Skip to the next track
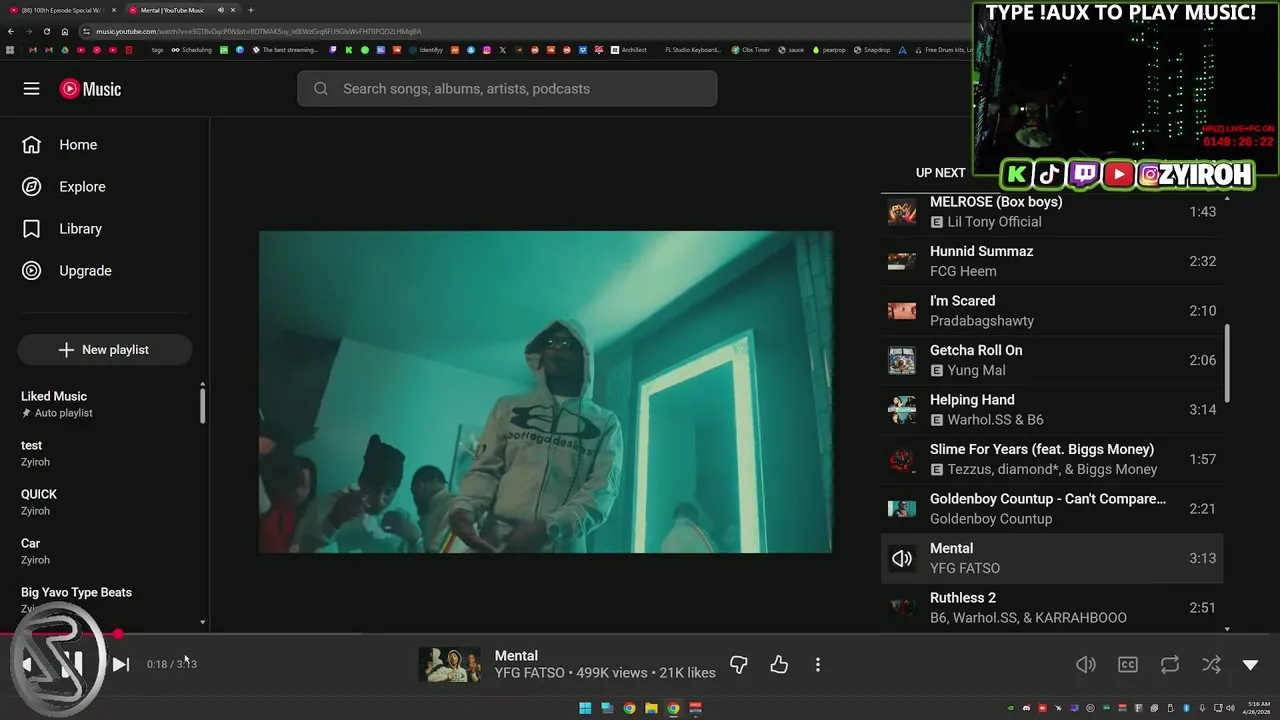Viewport: 1280px width, 720px height. [120, 664]
